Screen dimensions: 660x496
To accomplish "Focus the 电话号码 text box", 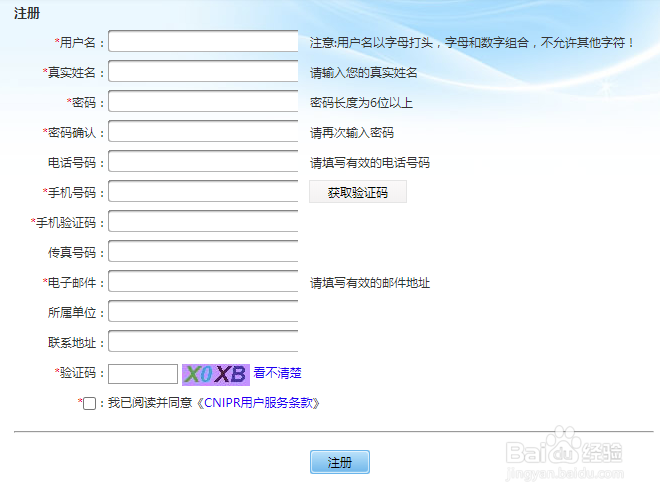I will point(203,161).
